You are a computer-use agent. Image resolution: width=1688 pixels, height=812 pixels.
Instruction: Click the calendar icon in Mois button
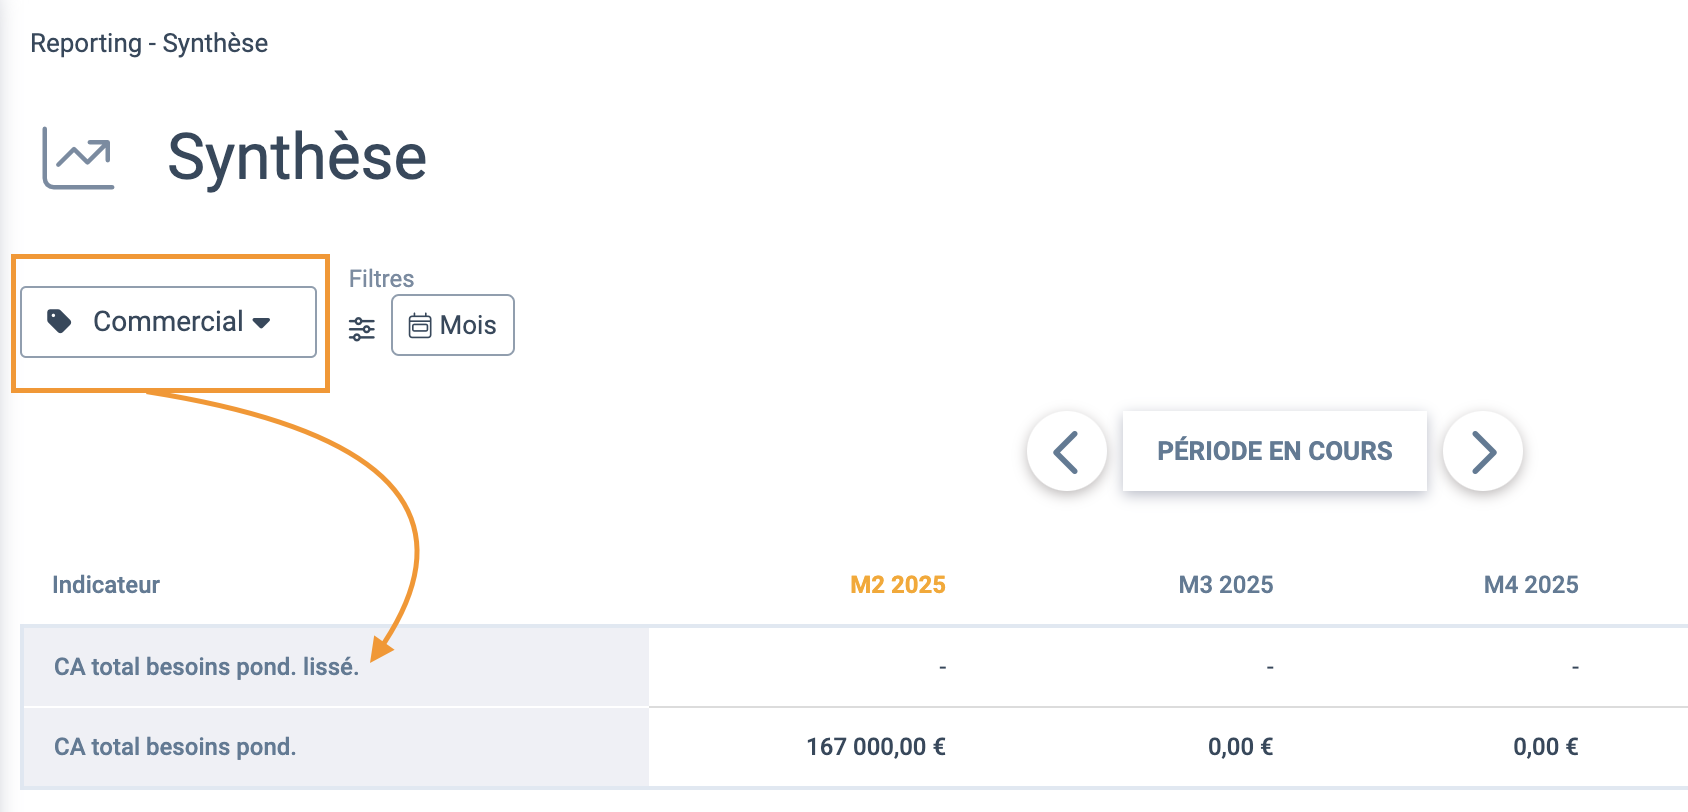[420, 325]
